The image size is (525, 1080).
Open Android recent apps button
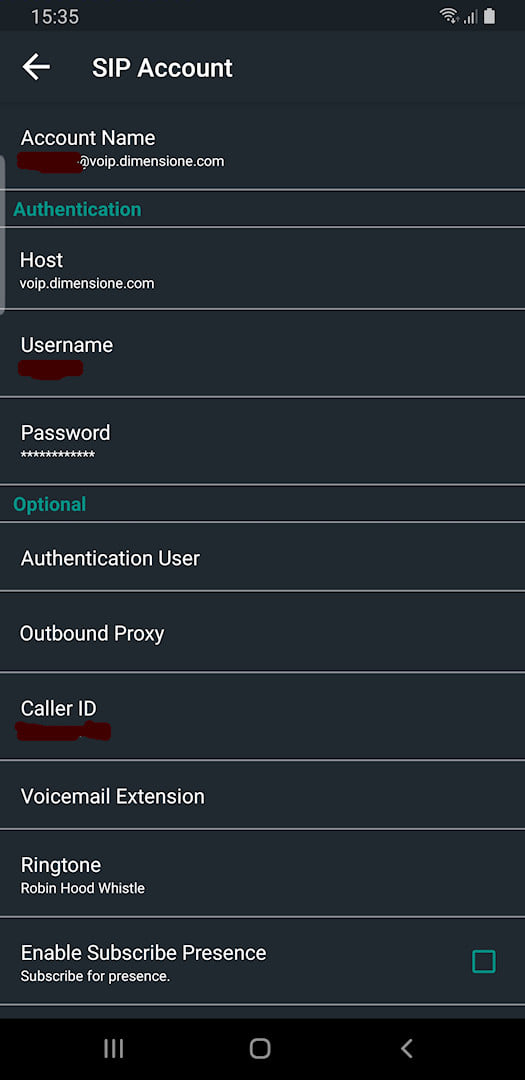click(114, 1048)
